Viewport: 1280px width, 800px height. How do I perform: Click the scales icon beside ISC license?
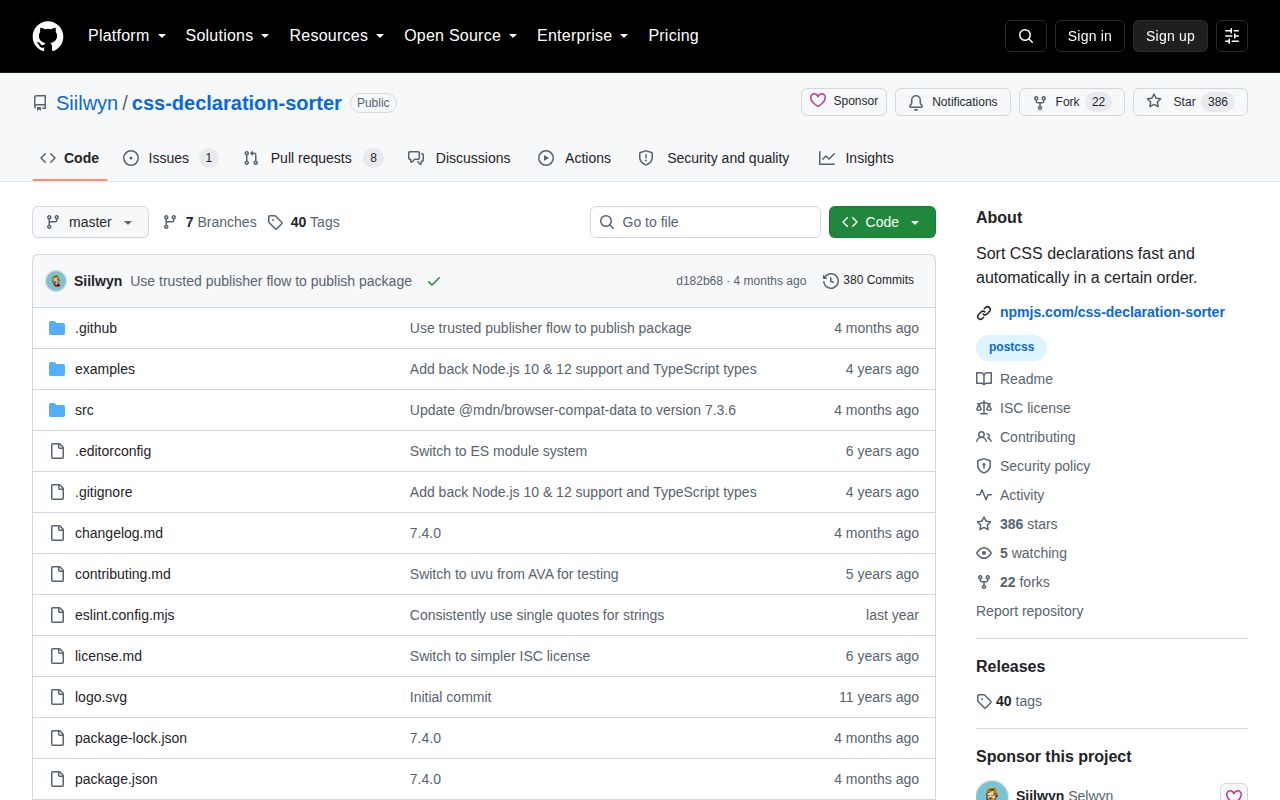[x=984, y=408]
